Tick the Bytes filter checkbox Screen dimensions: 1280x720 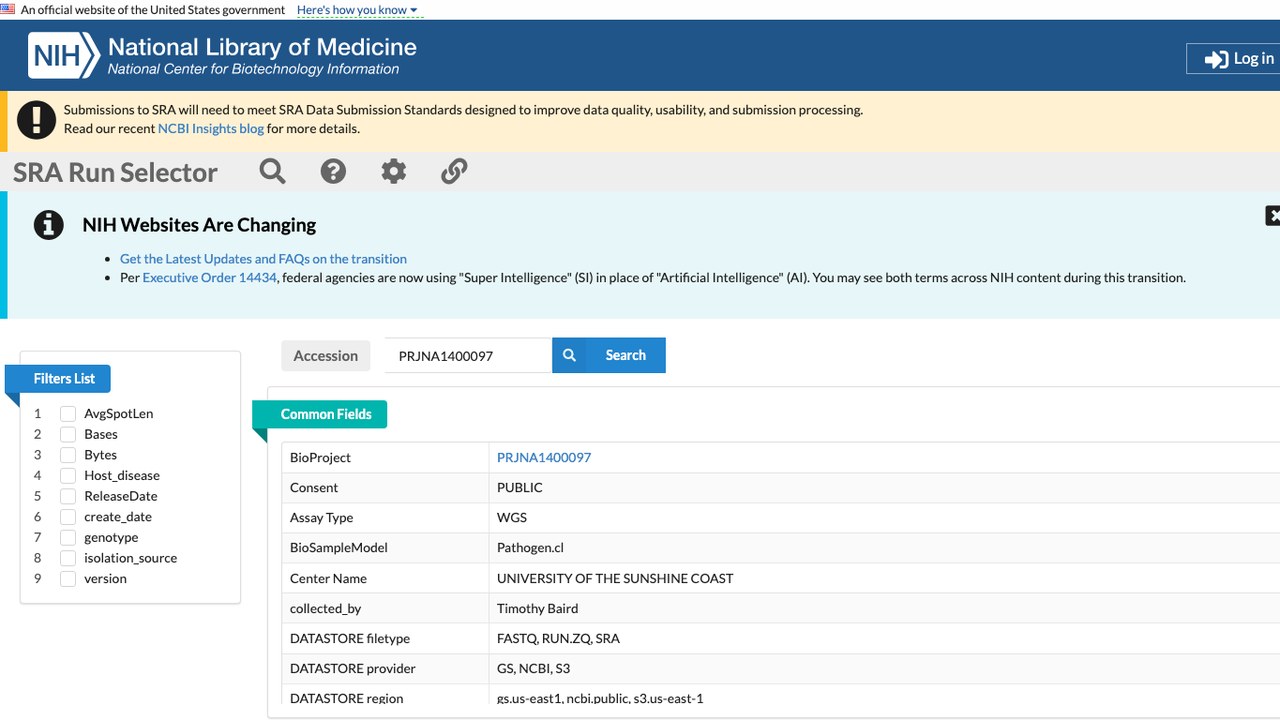click(x=68, y=455)
